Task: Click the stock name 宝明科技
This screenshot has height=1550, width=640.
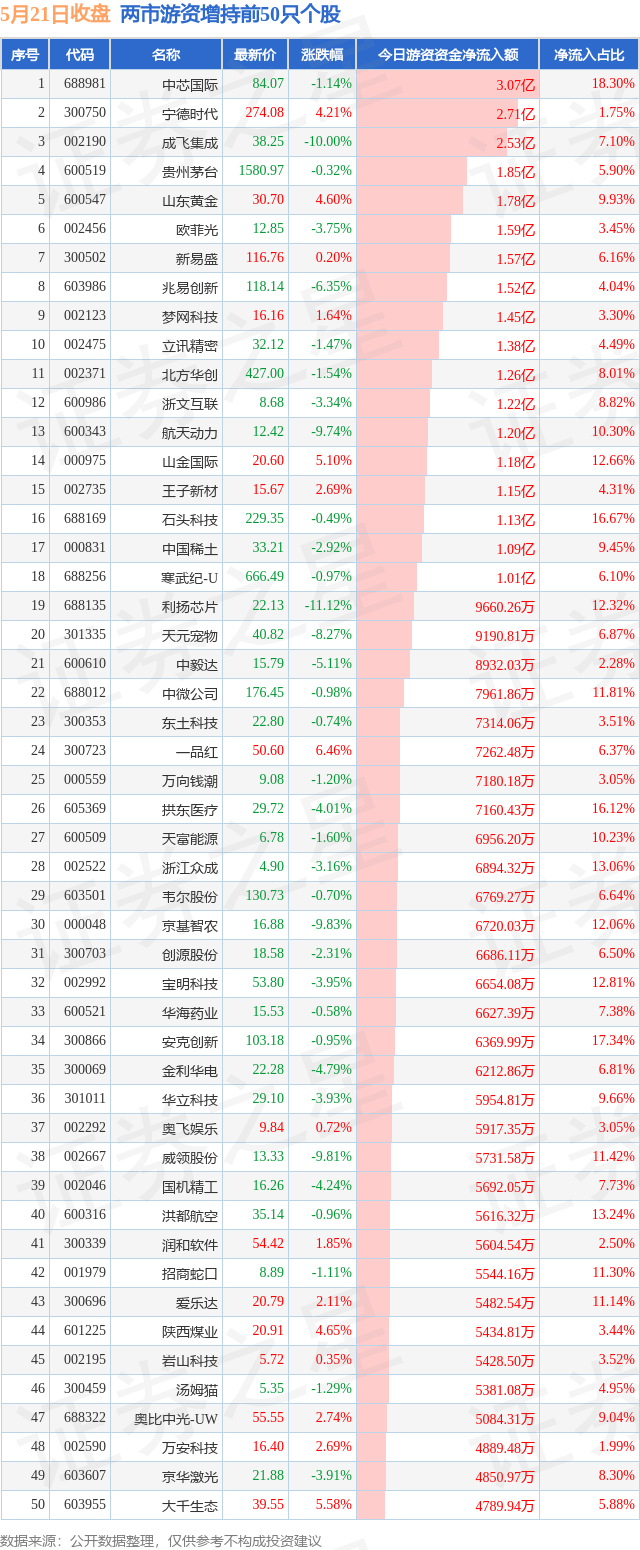Action: [190, 983]
